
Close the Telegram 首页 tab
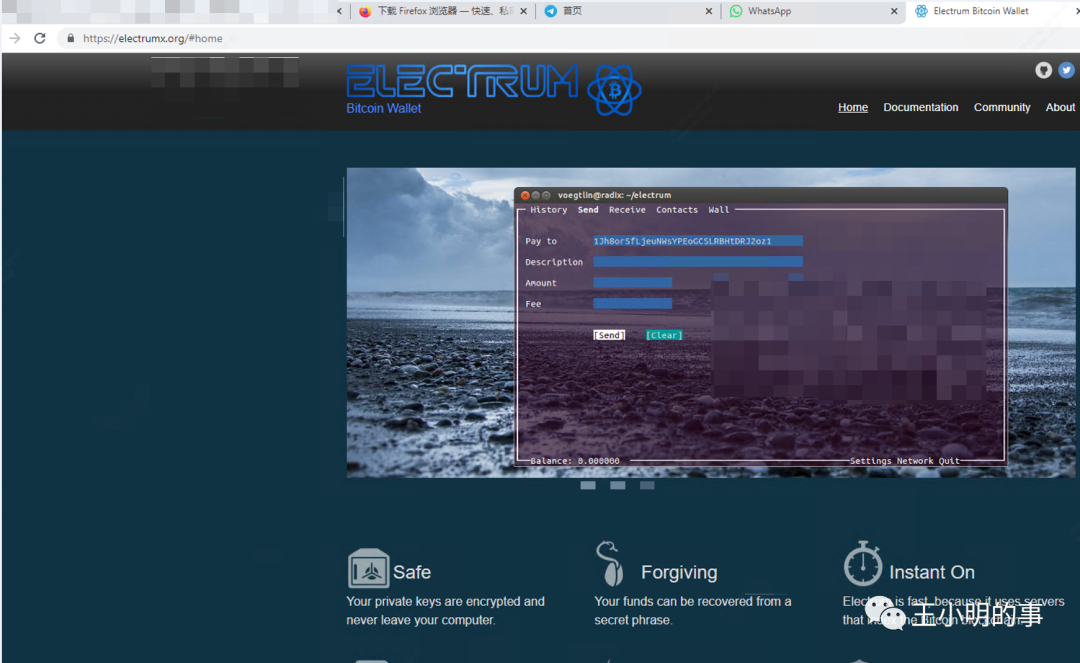point(709,11)
